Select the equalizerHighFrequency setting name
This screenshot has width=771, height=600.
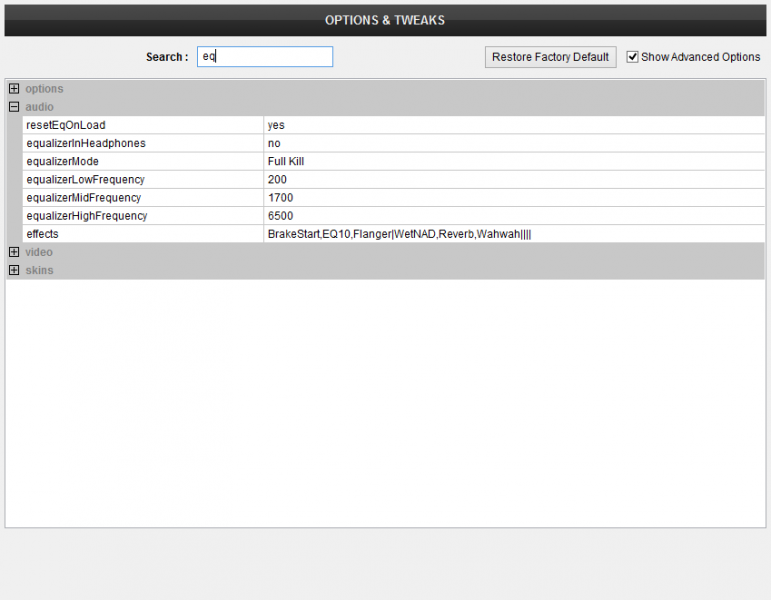[87, 216]
